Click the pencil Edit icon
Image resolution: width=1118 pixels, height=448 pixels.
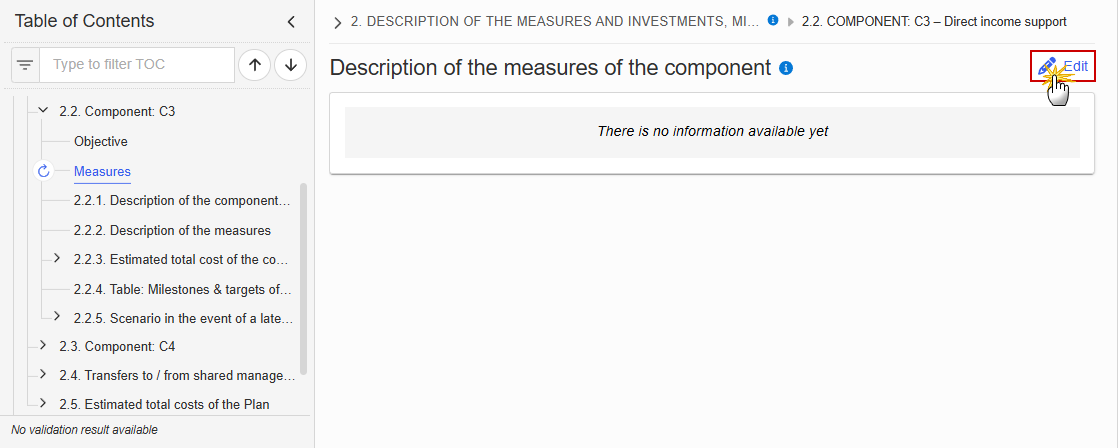(1047, 66)
